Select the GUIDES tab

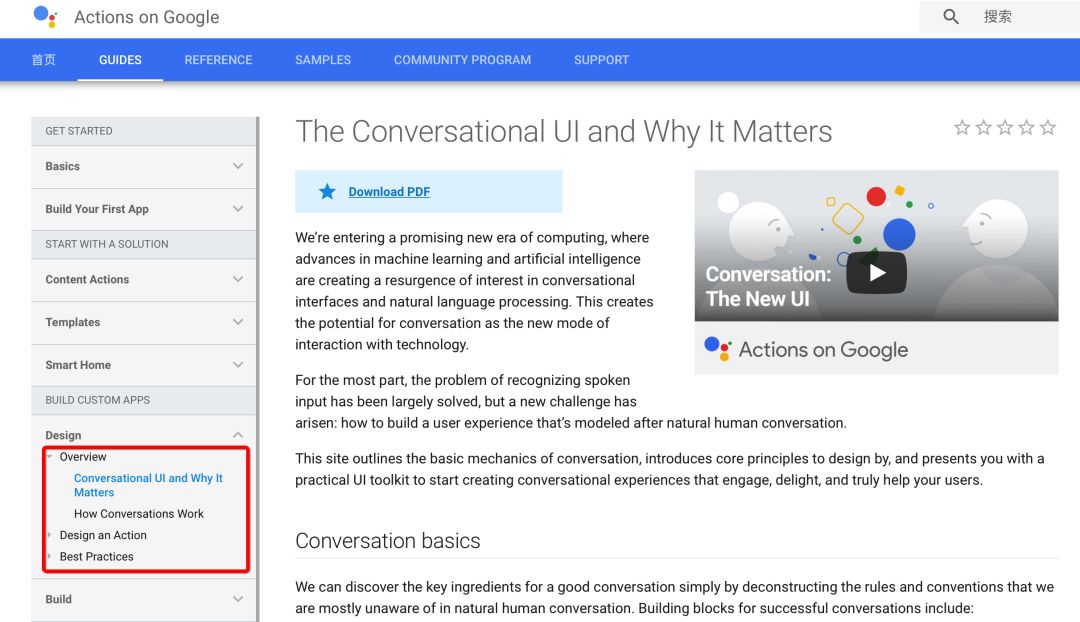coord(120,60)
